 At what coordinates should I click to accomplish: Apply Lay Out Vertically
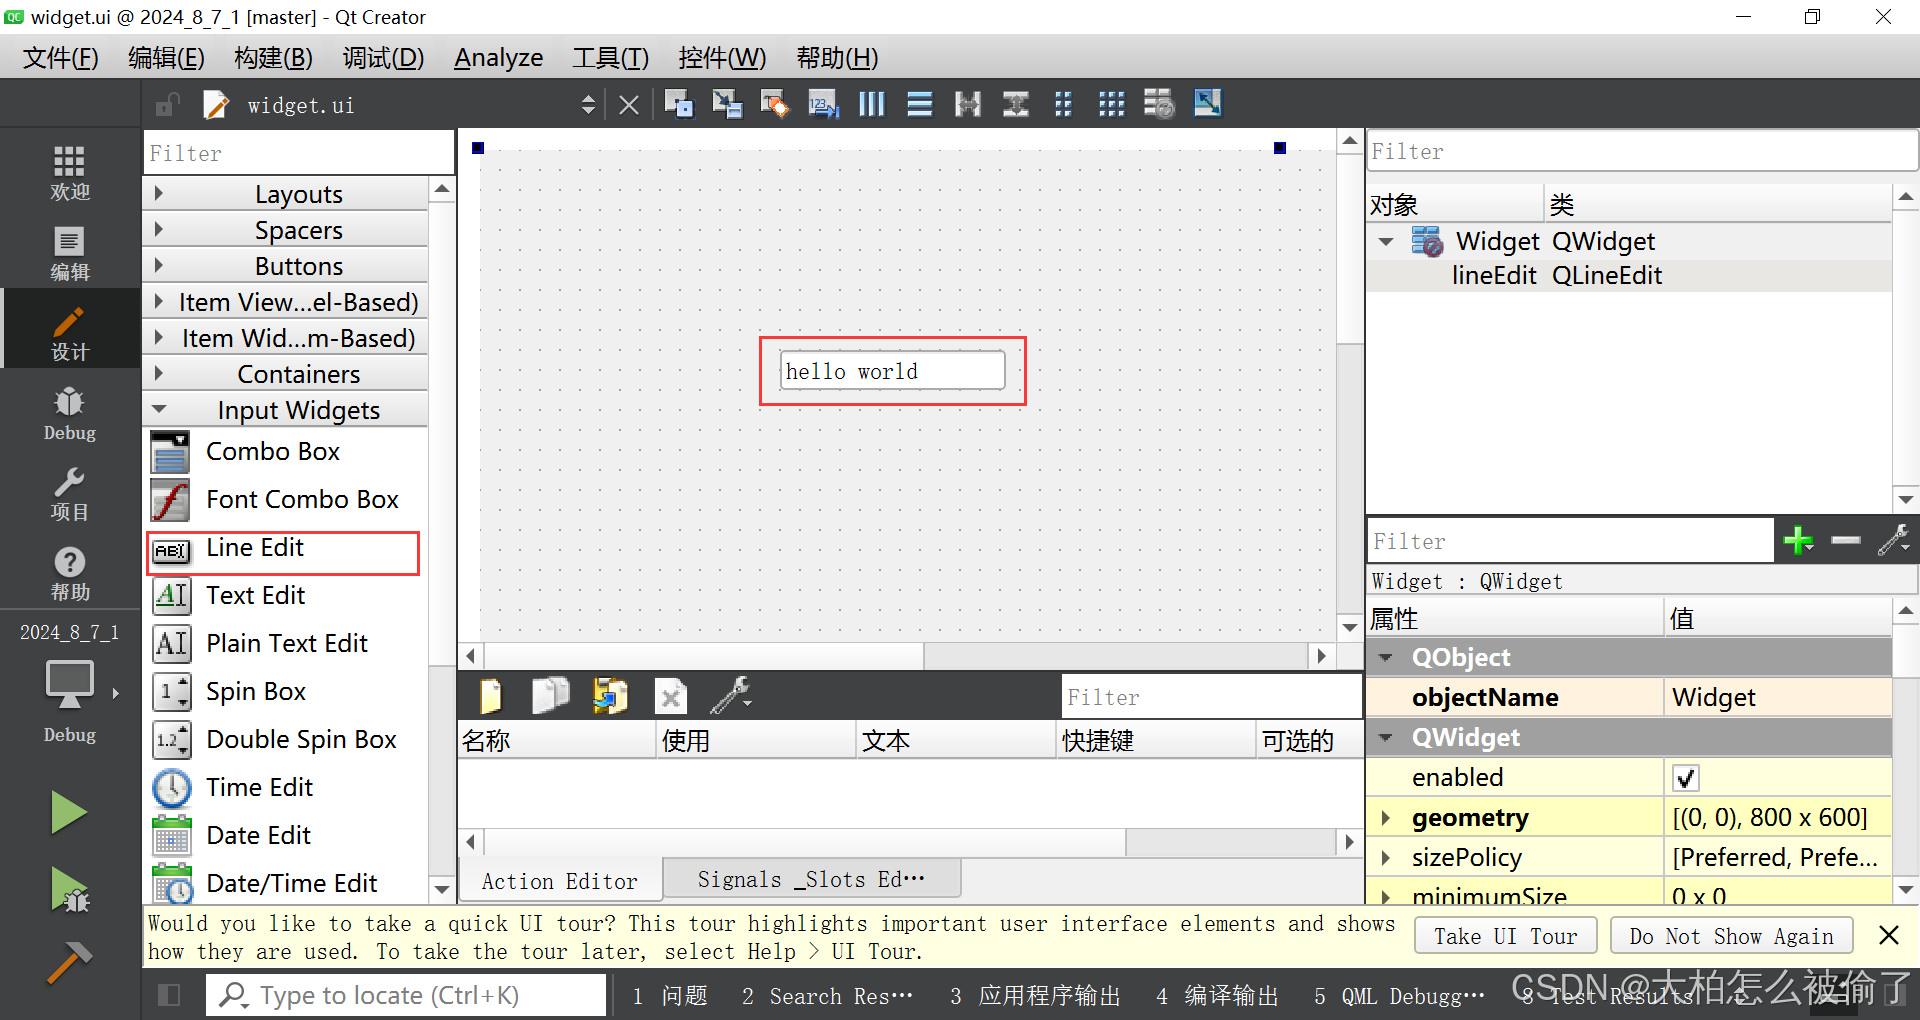coord(920,104)
